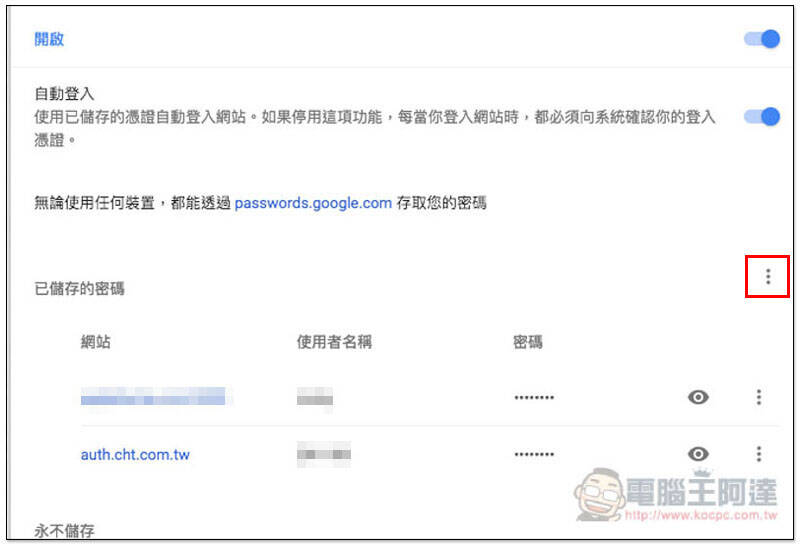
Task: Click the blurred username in first row
Action: pos(315,397)
